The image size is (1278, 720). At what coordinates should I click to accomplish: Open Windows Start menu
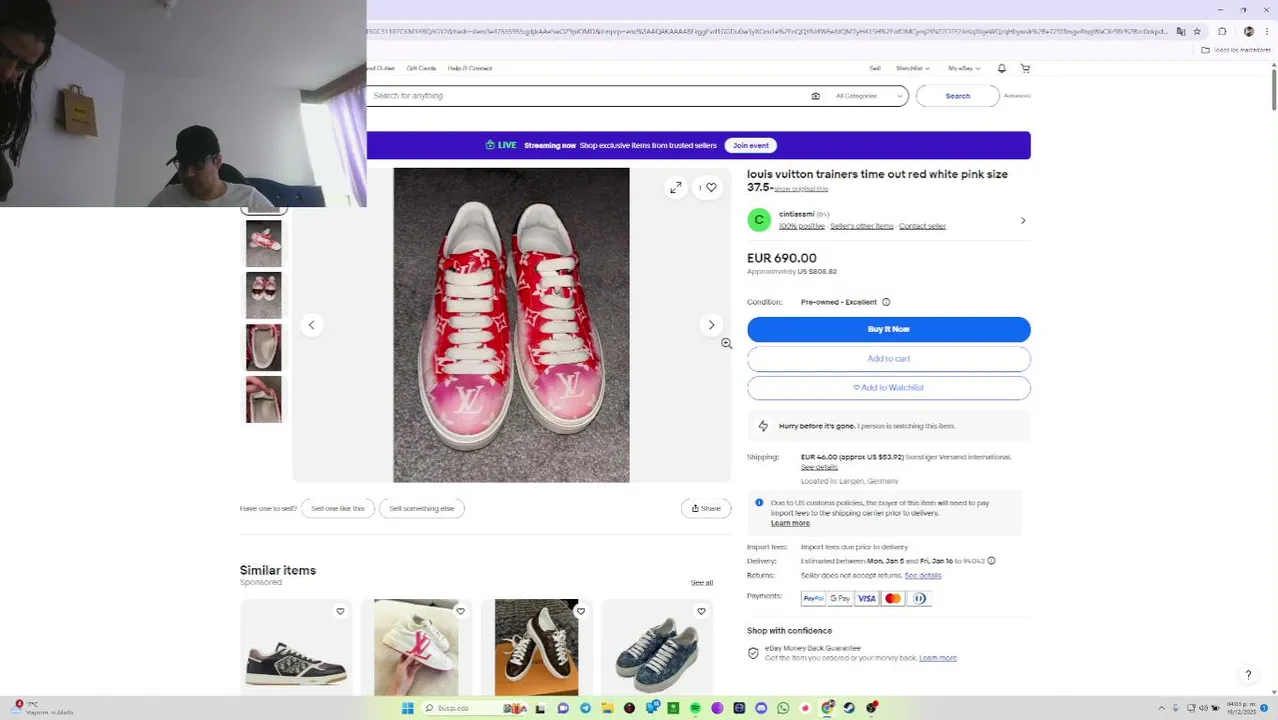pos(407,708)
